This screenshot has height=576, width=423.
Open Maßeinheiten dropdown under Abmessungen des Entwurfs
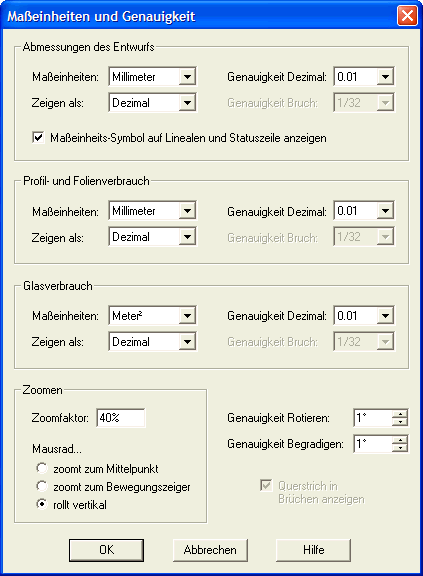coord(152,77)
